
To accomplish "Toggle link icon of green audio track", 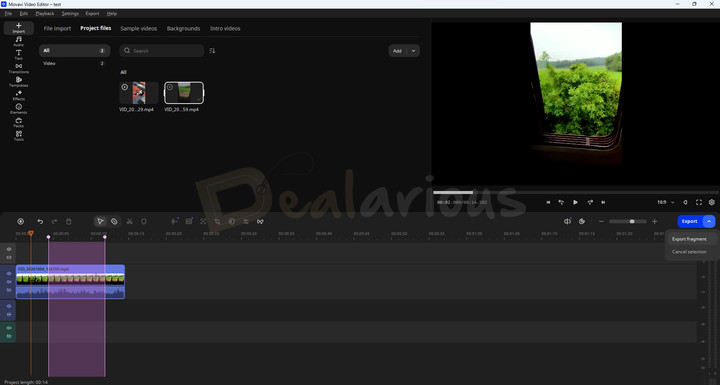I will pyautogui.click(x=9, y=336).
